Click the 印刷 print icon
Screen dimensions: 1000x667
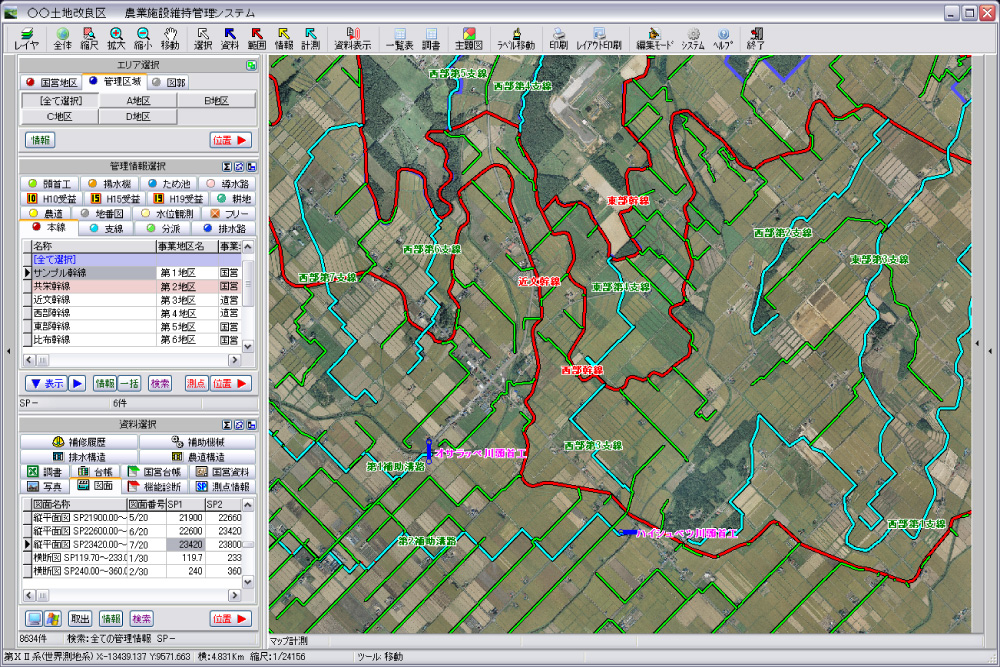pyautogui.click(x=559, y=39)
